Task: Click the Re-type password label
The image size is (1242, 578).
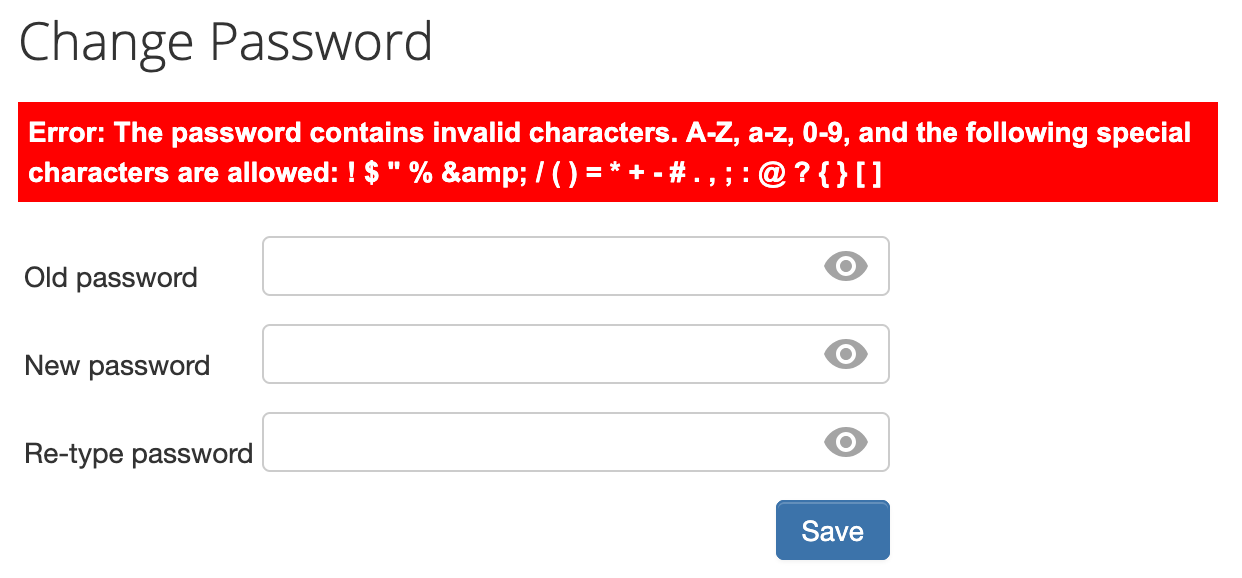Action: (x=138, y=453)
